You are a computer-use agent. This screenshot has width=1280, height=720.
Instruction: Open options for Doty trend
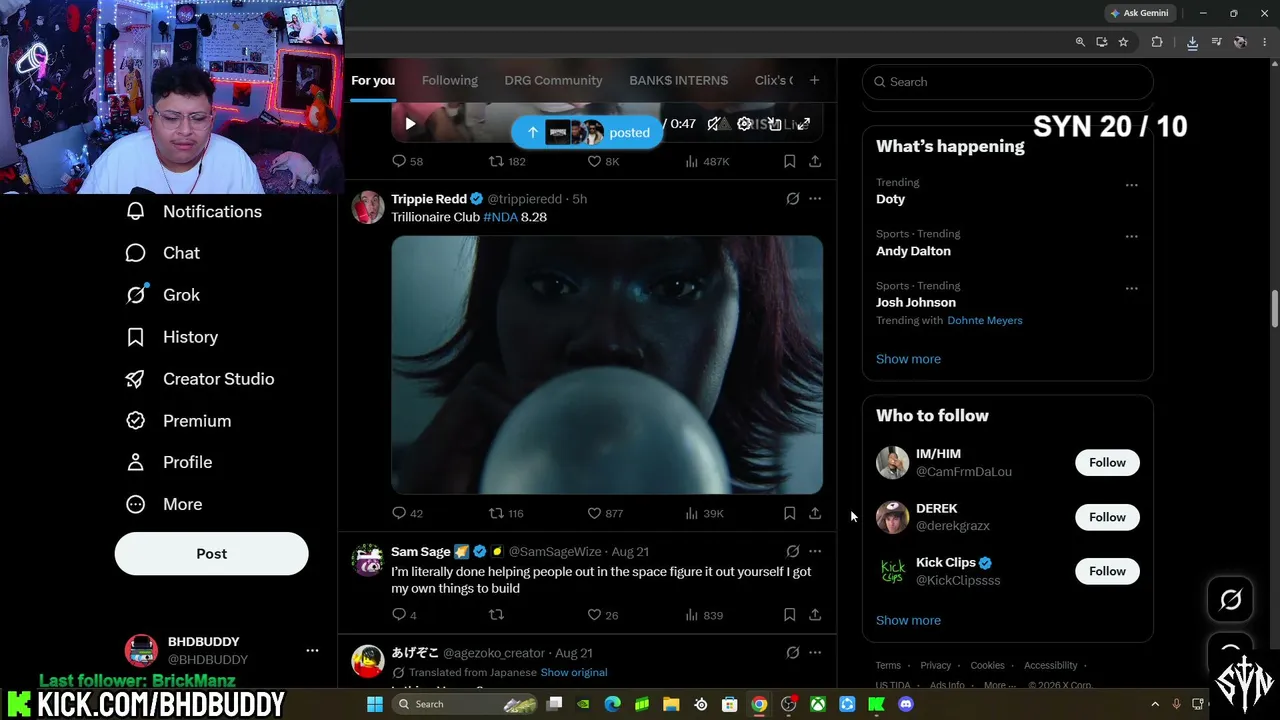1131,185
